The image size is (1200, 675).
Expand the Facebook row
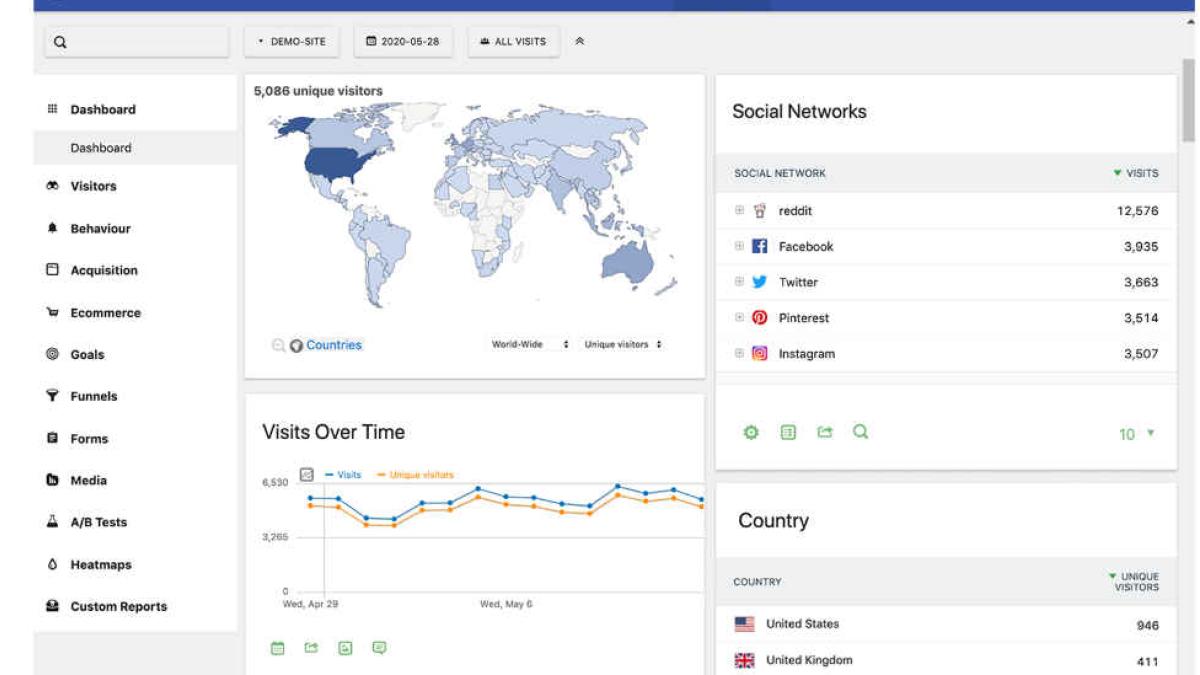coord(739,246)
